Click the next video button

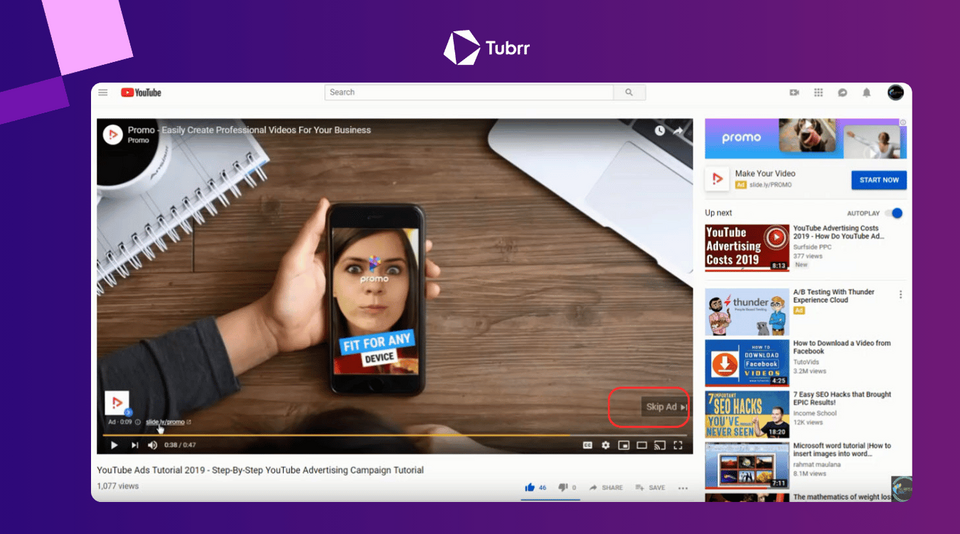(x=134, y=445)
